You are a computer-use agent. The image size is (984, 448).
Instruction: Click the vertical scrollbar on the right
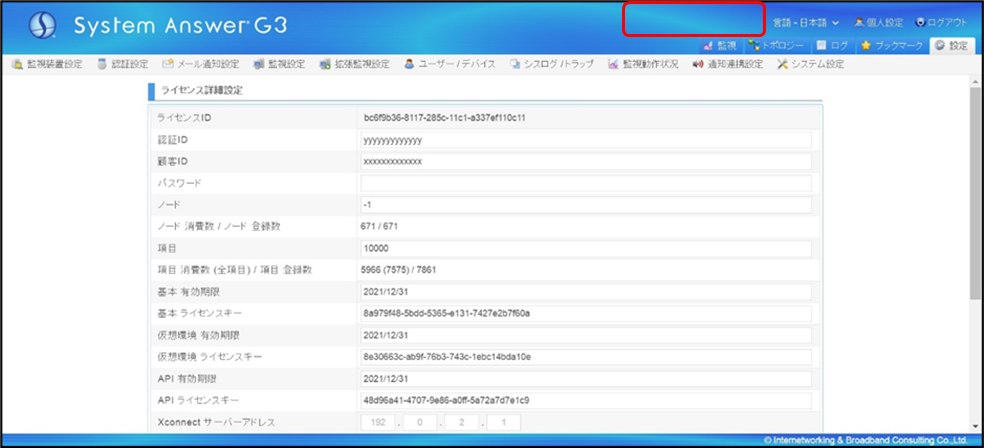pyautogui.click(x=976, y=200)
